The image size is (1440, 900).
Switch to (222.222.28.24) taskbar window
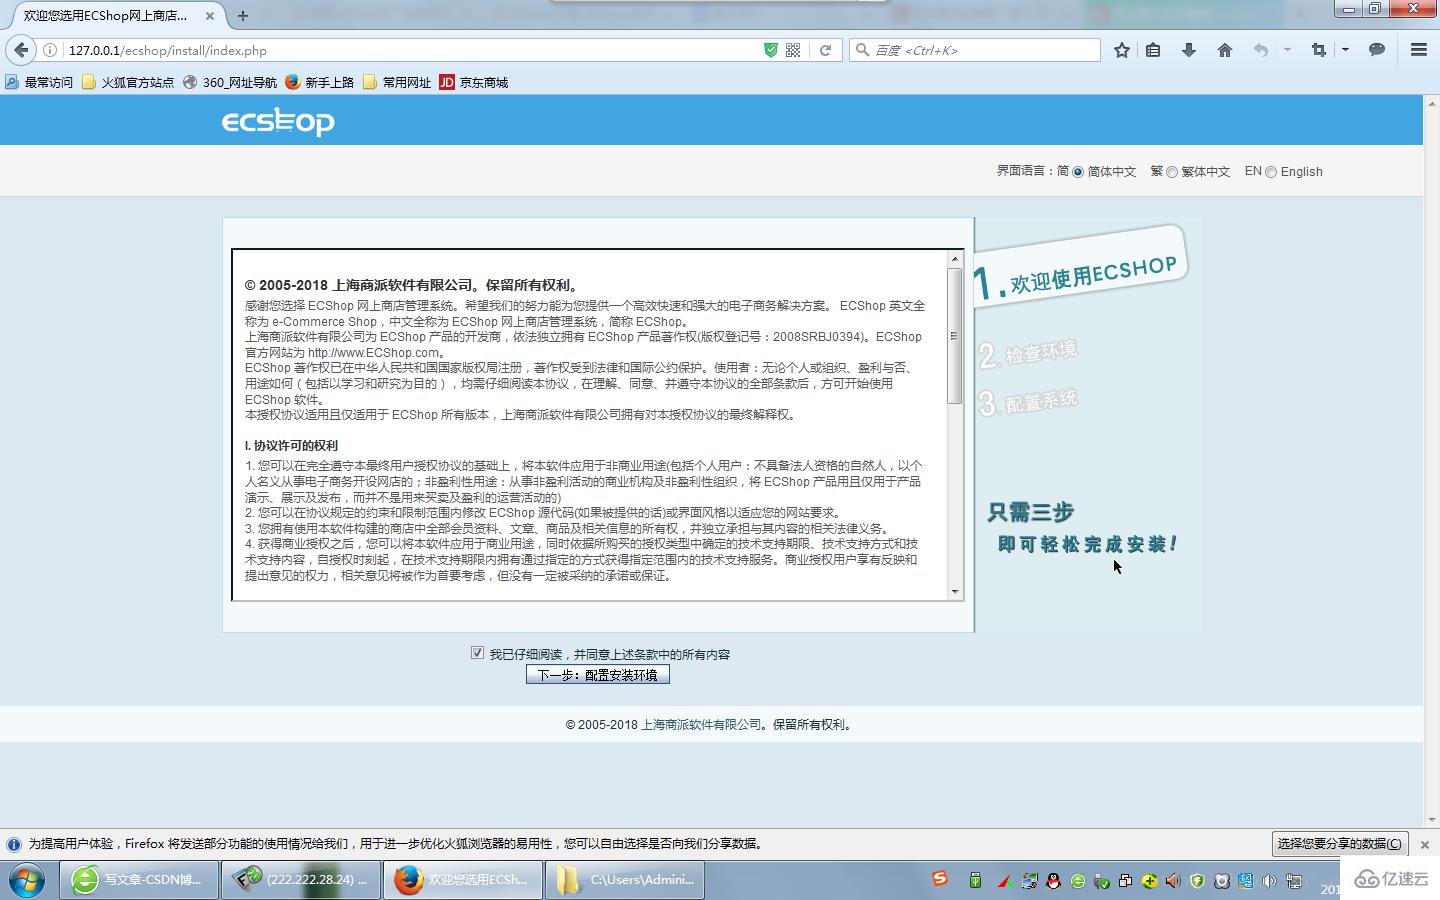301,880
